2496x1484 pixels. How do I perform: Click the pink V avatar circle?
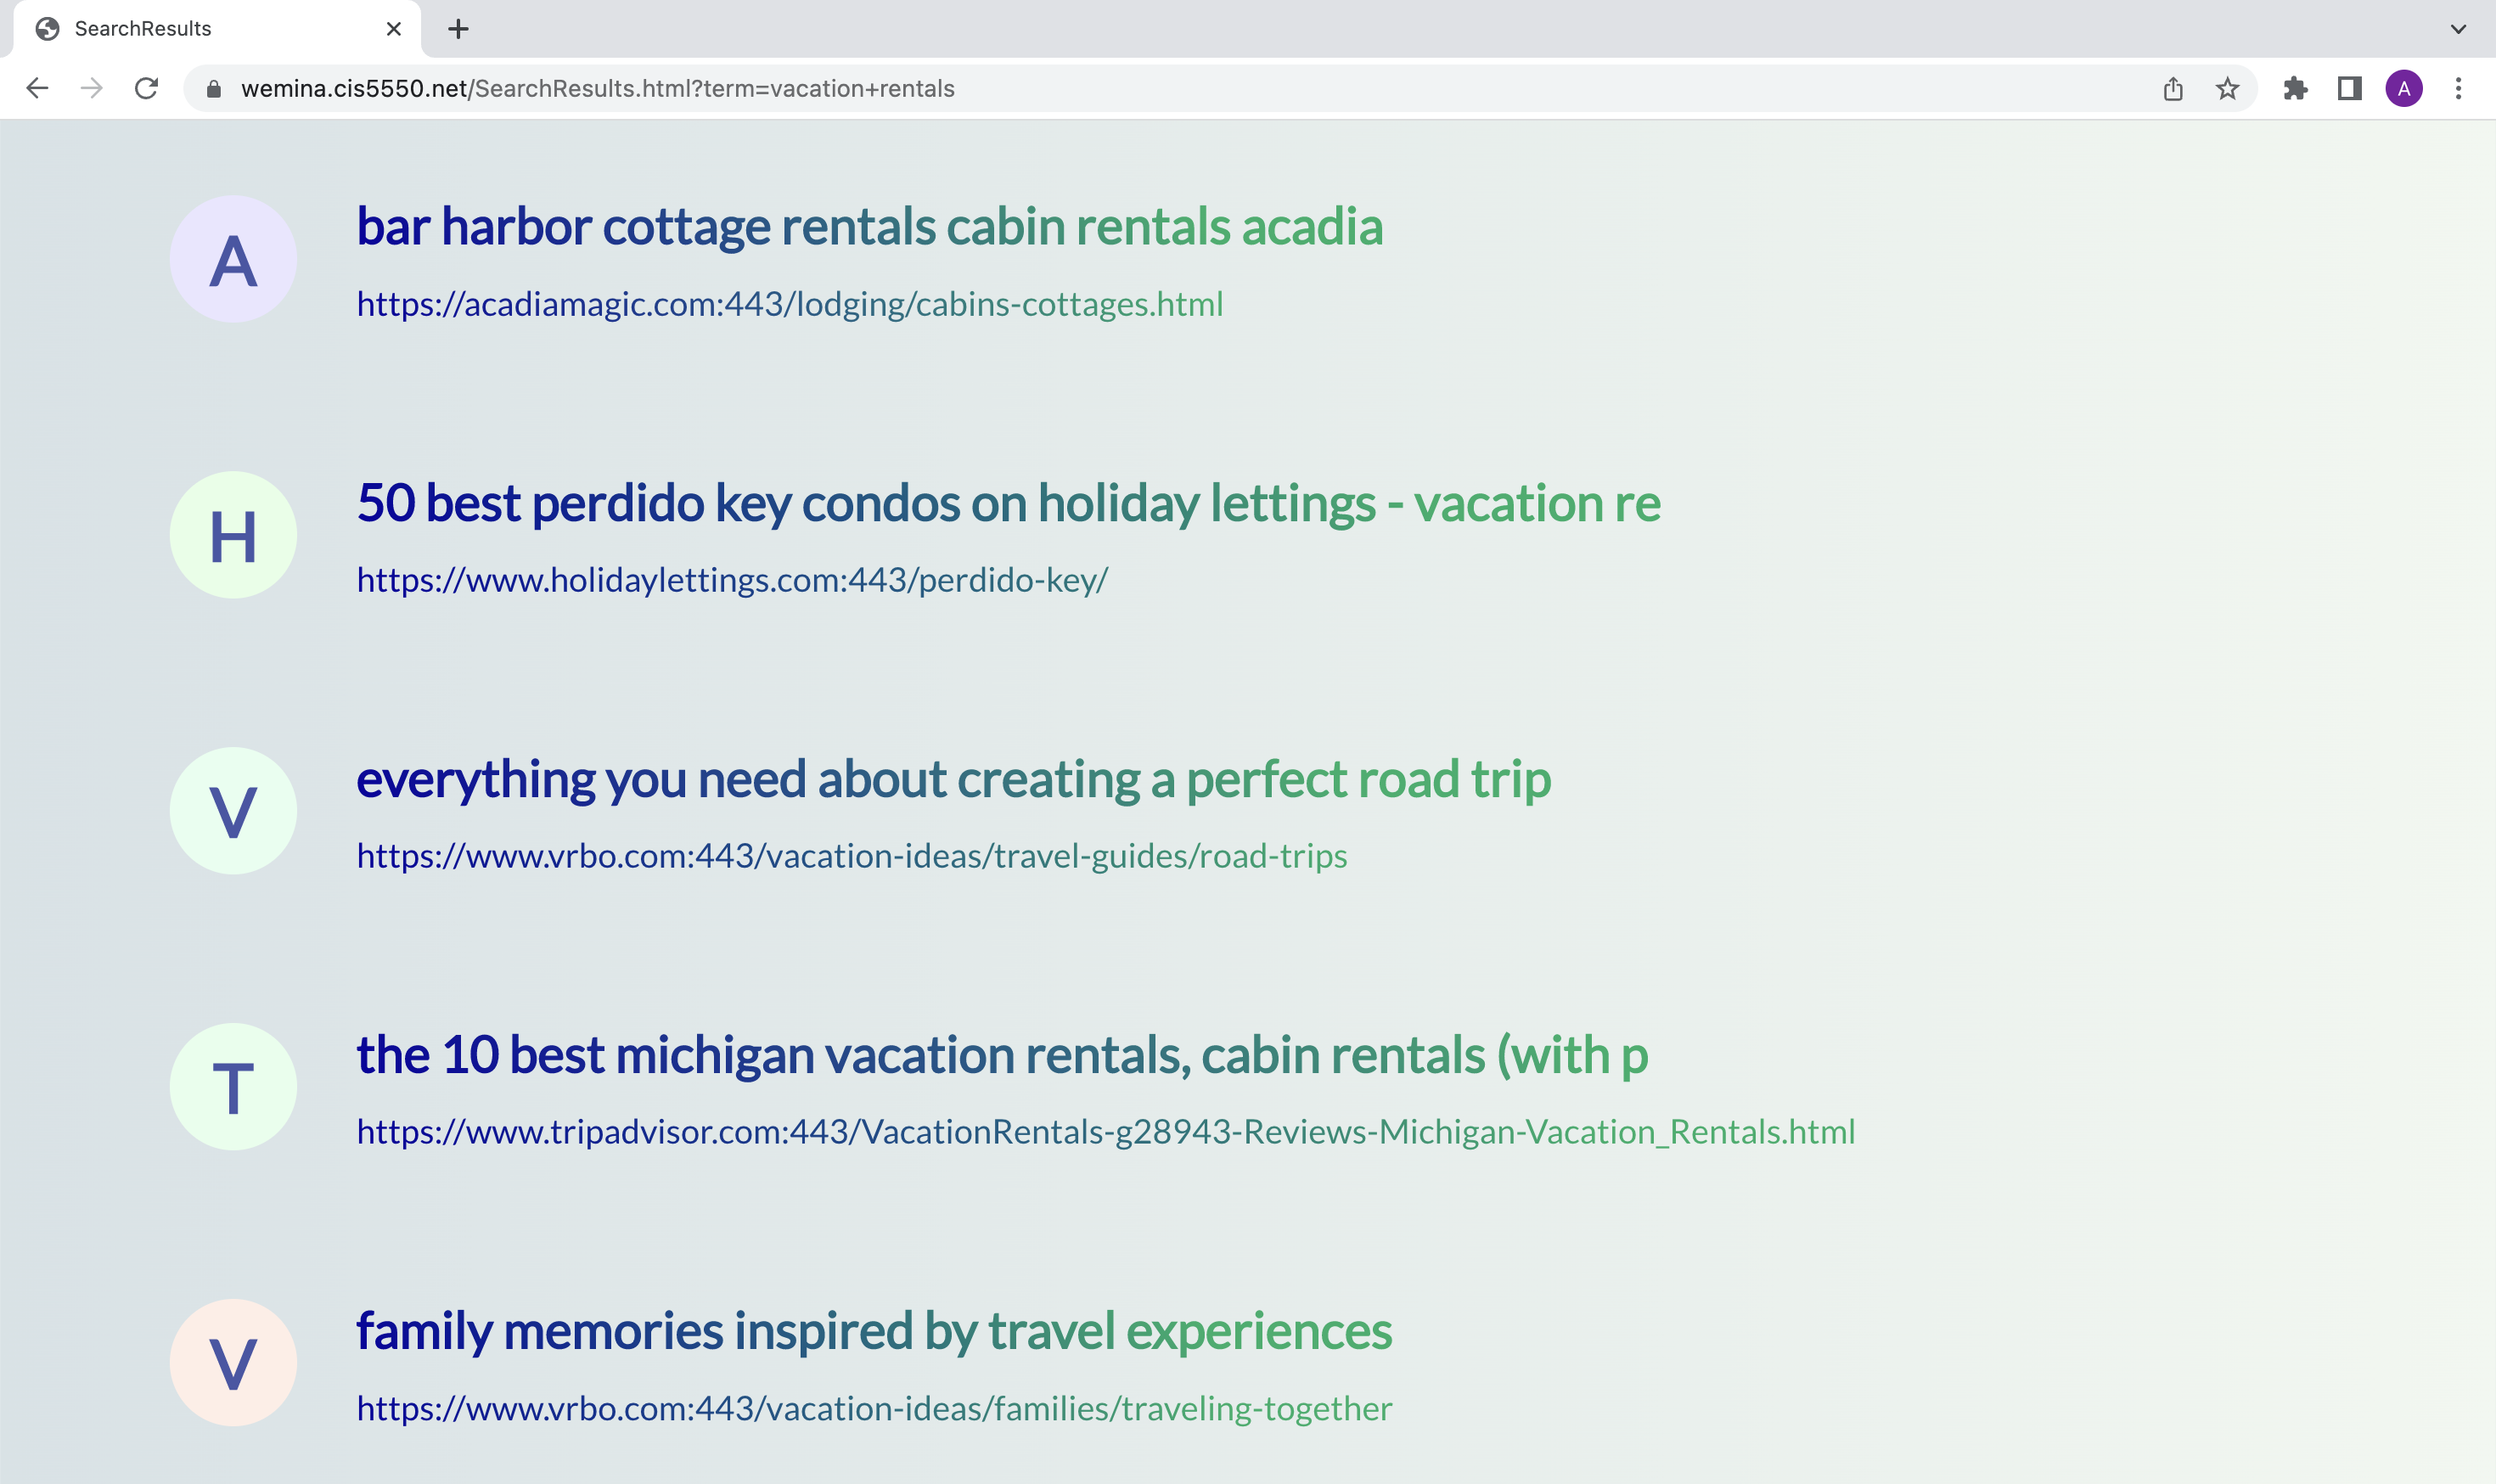tap(233, 1363)
